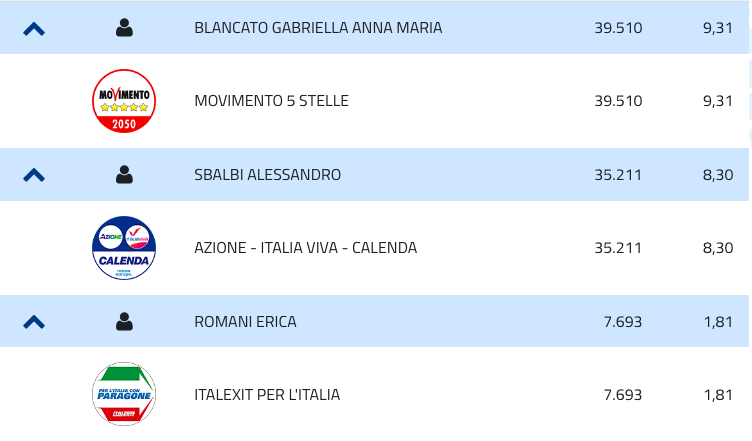Click person icon next to Romani Erica
752x441 pixels.
point(124,322)
